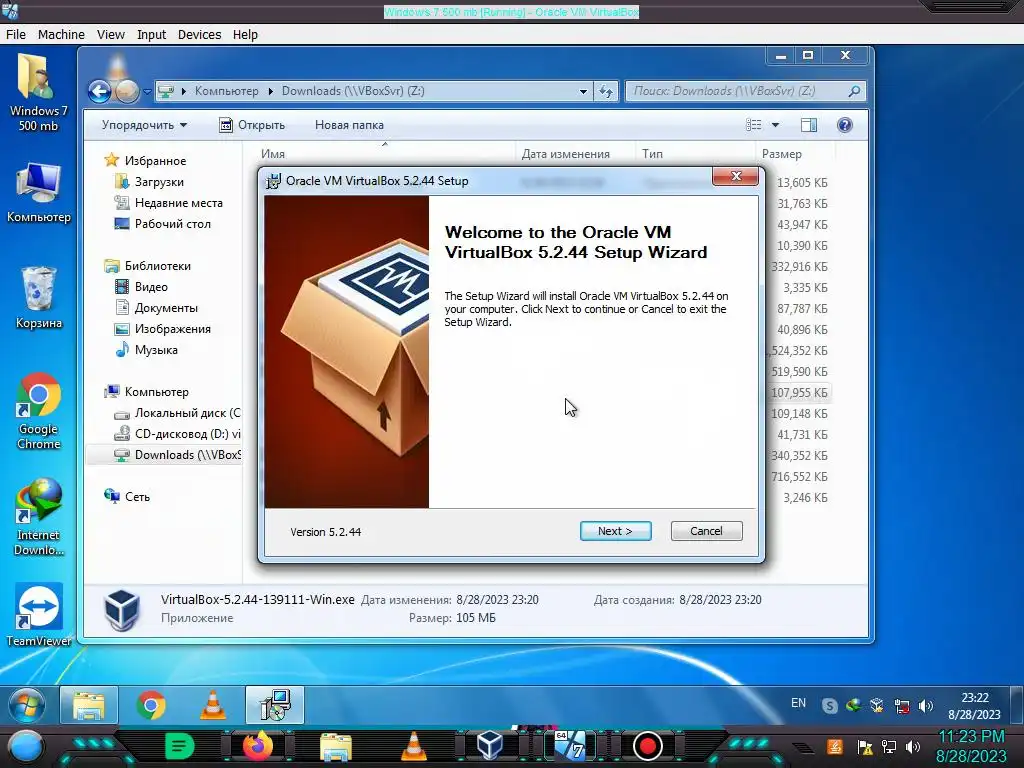Open the Machine menu
This screenshot has width=1024, height=768.
61,35
